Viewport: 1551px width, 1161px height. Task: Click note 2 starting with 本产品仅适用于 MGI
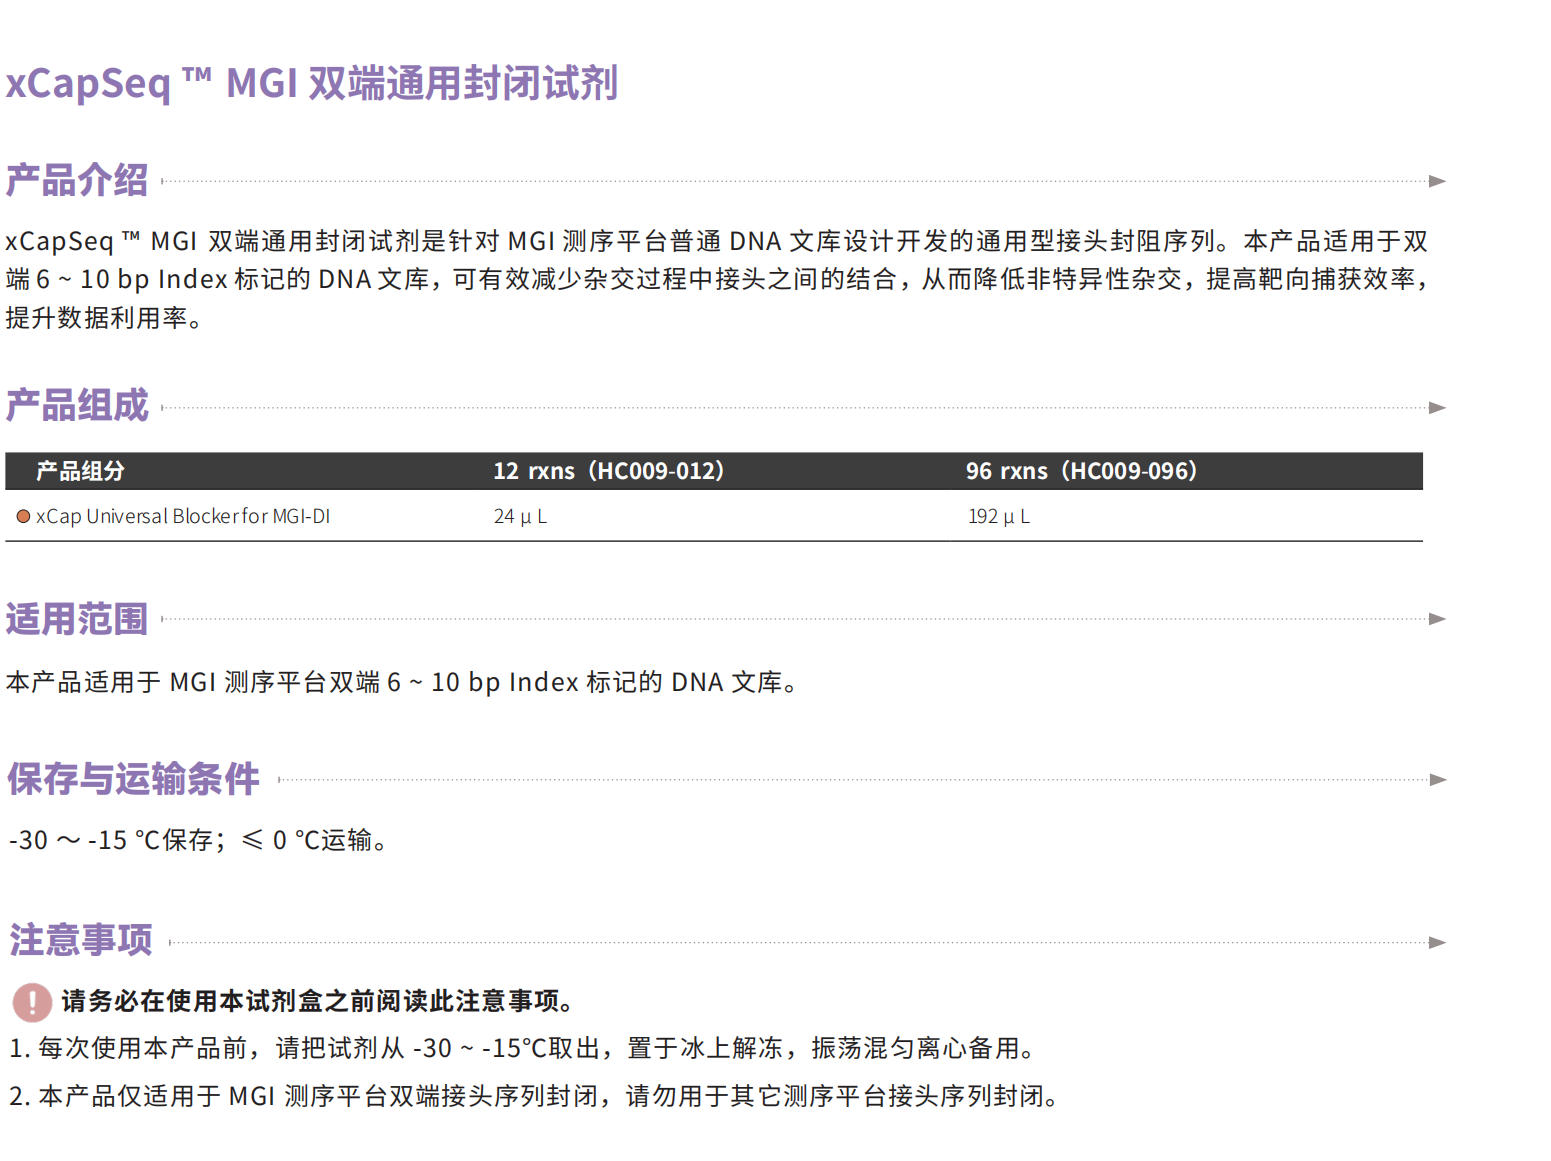535,1096
